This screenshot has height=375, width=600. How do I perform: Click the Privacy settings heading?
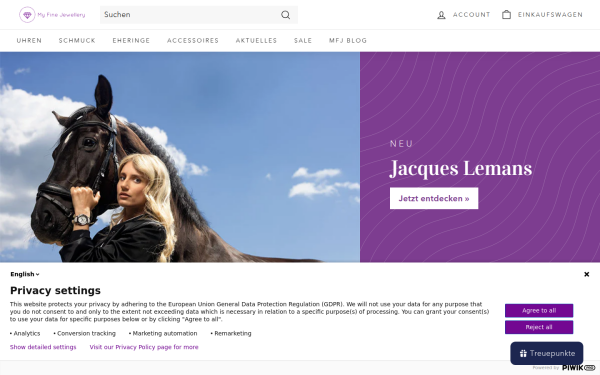(x=55, y=290)
